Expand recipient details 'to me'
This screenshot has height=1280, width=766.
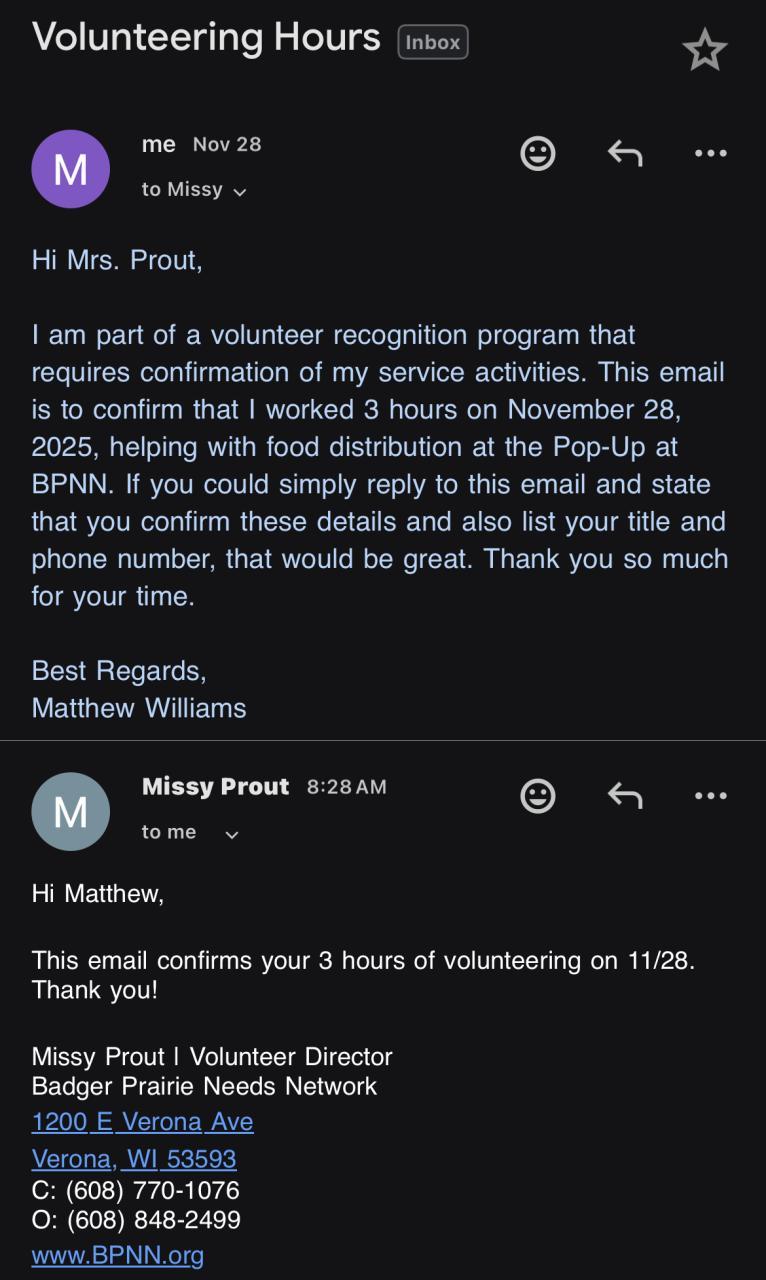pos(190,833)
